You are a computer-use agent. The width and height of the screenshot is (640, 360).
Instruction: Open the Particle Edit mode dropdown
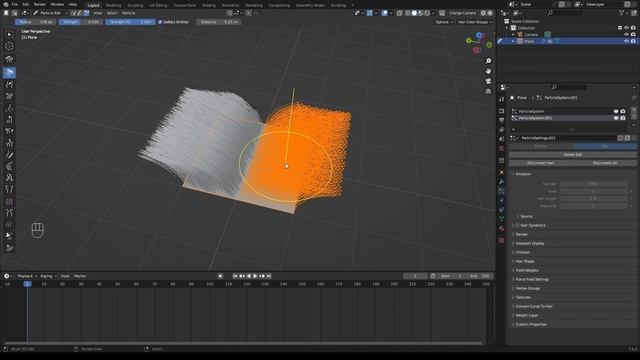tap(50, 13)
